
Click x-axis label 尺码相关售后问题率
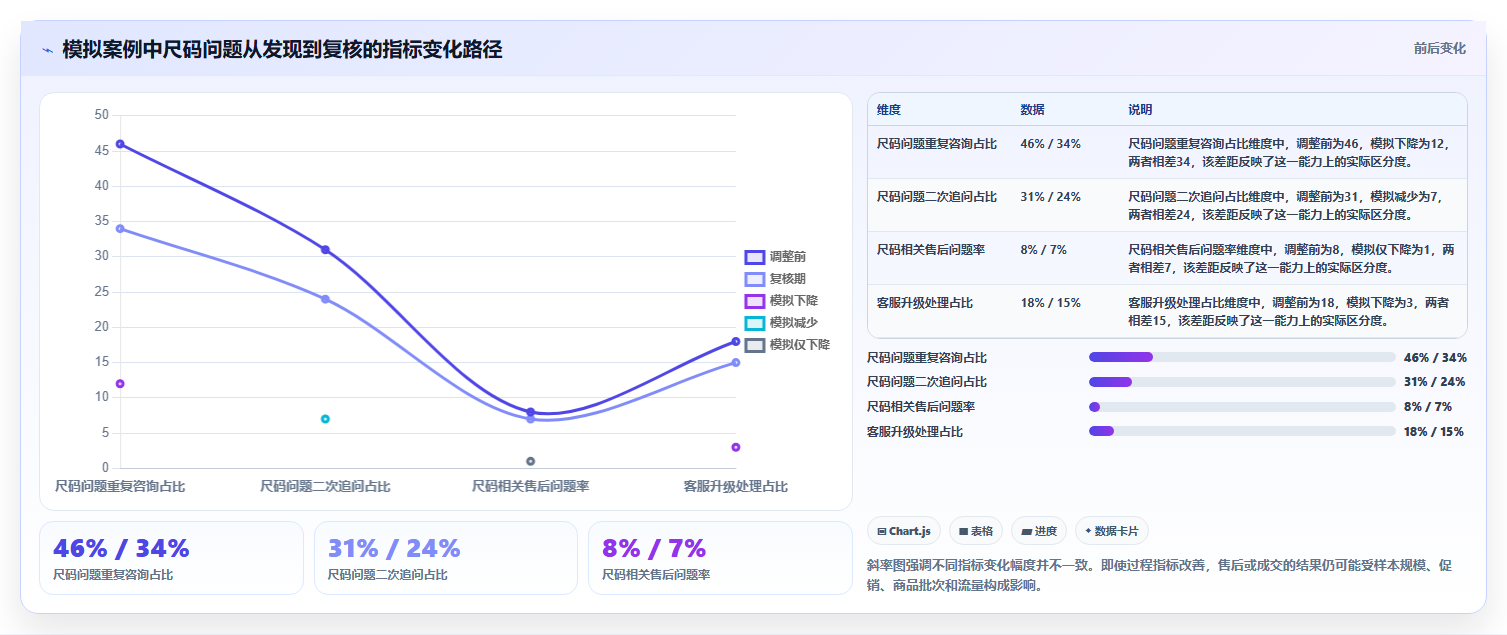coord(531,486)
